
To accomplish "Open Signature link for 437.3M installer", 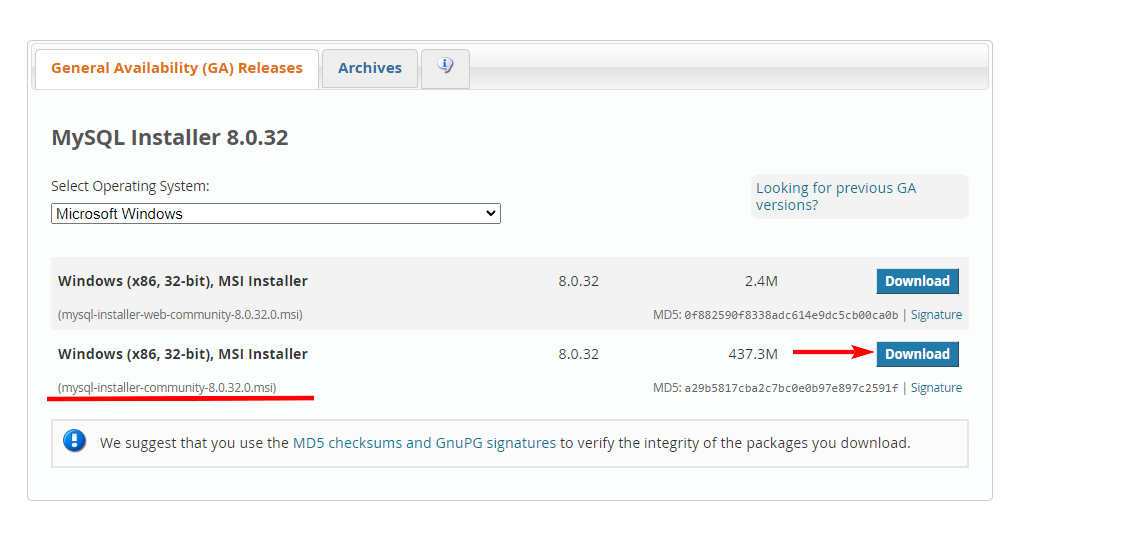I will click(x=936, y=388).
